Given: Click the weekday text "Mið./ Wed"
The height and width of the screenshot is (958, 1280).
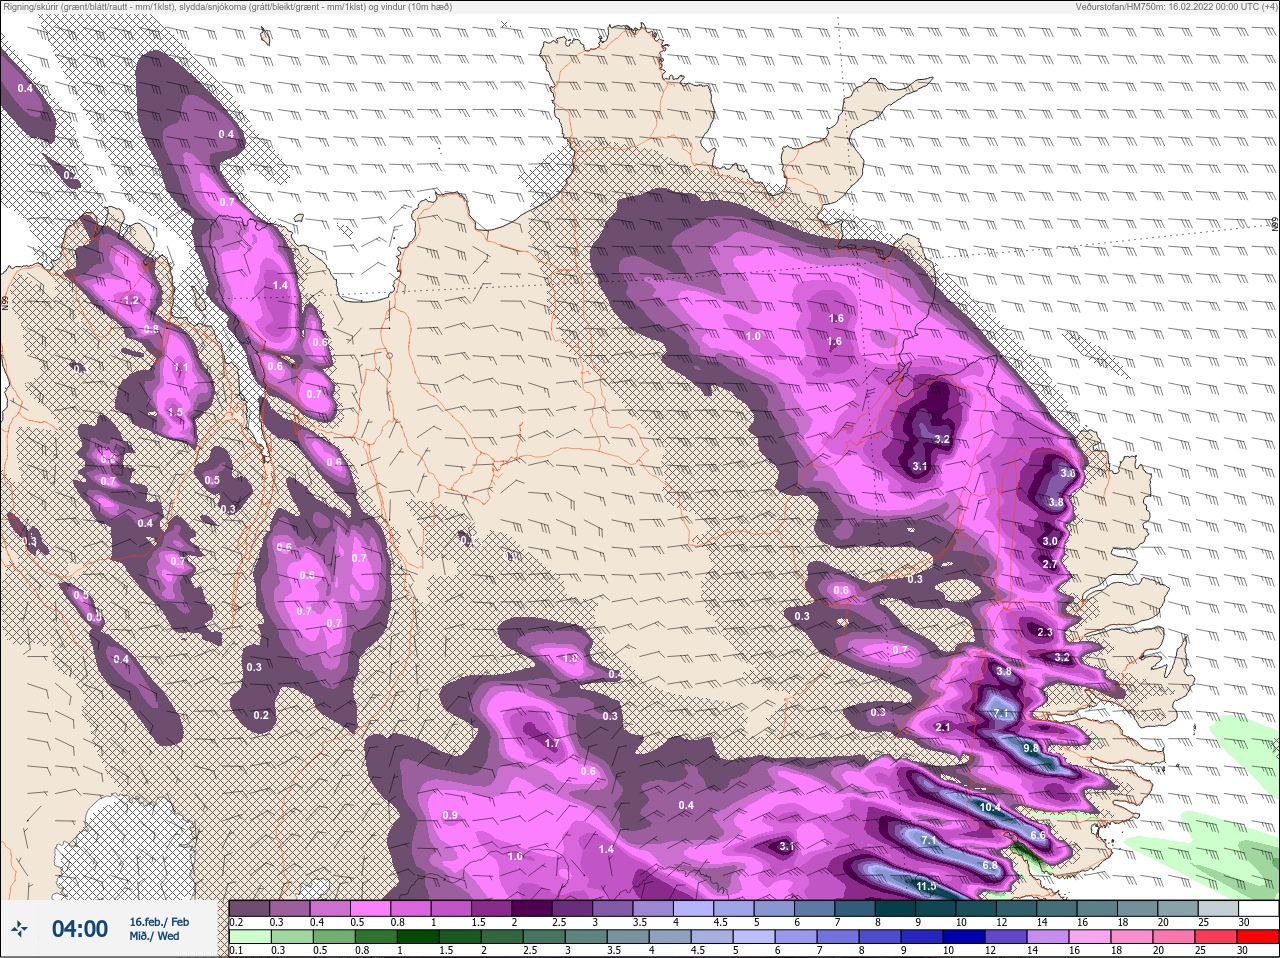Looking at the screenshot, I should [x=154, y=936].
